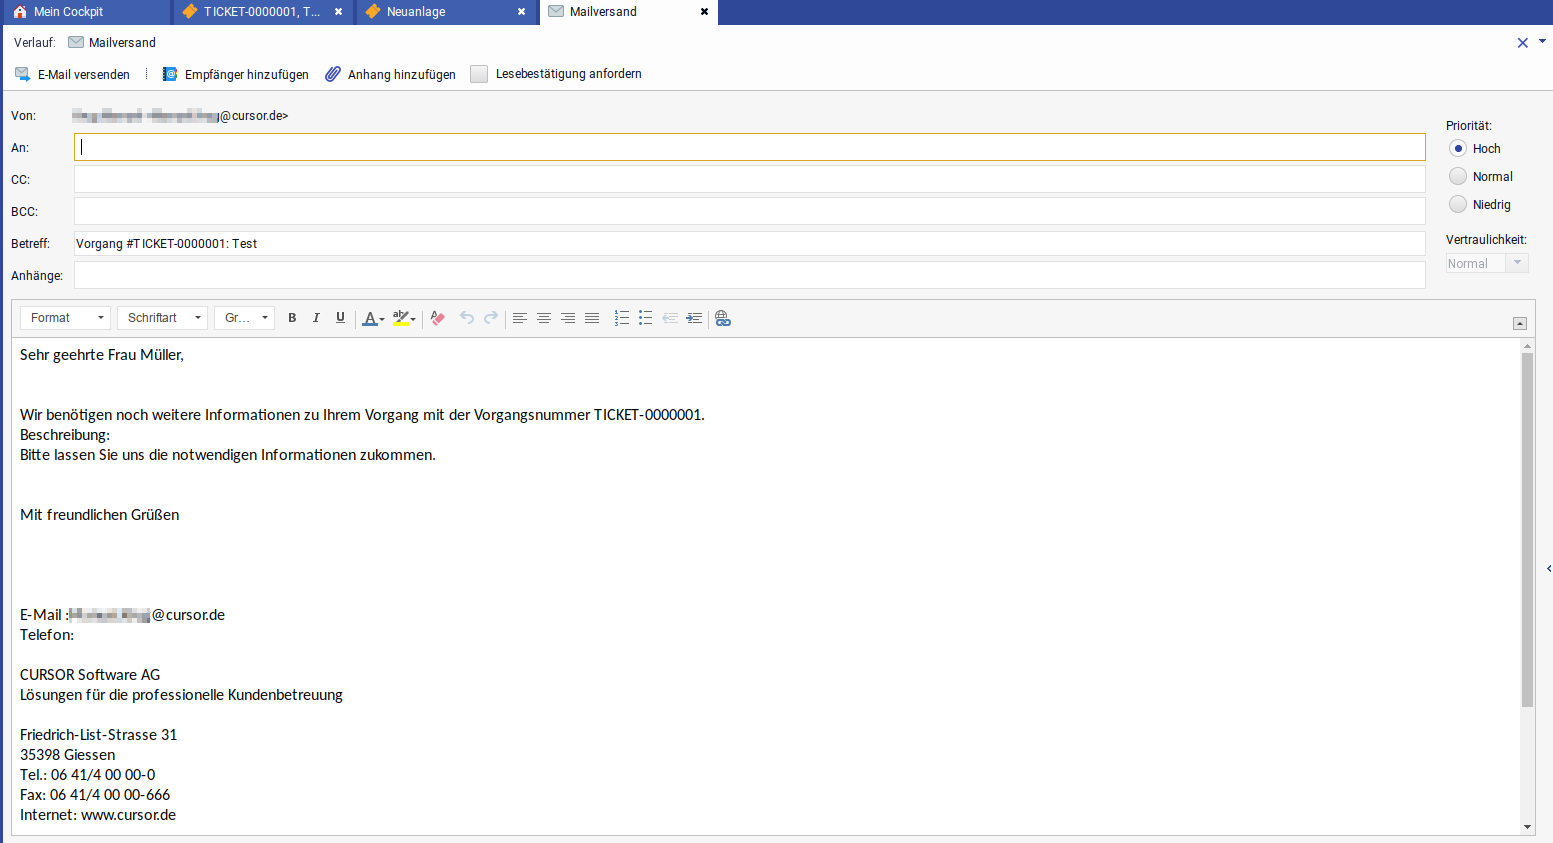The image size is (1553, 843).
Task: Click the 'Mit freundlichen Grüßen' line
Action: [x=100, y=515]
